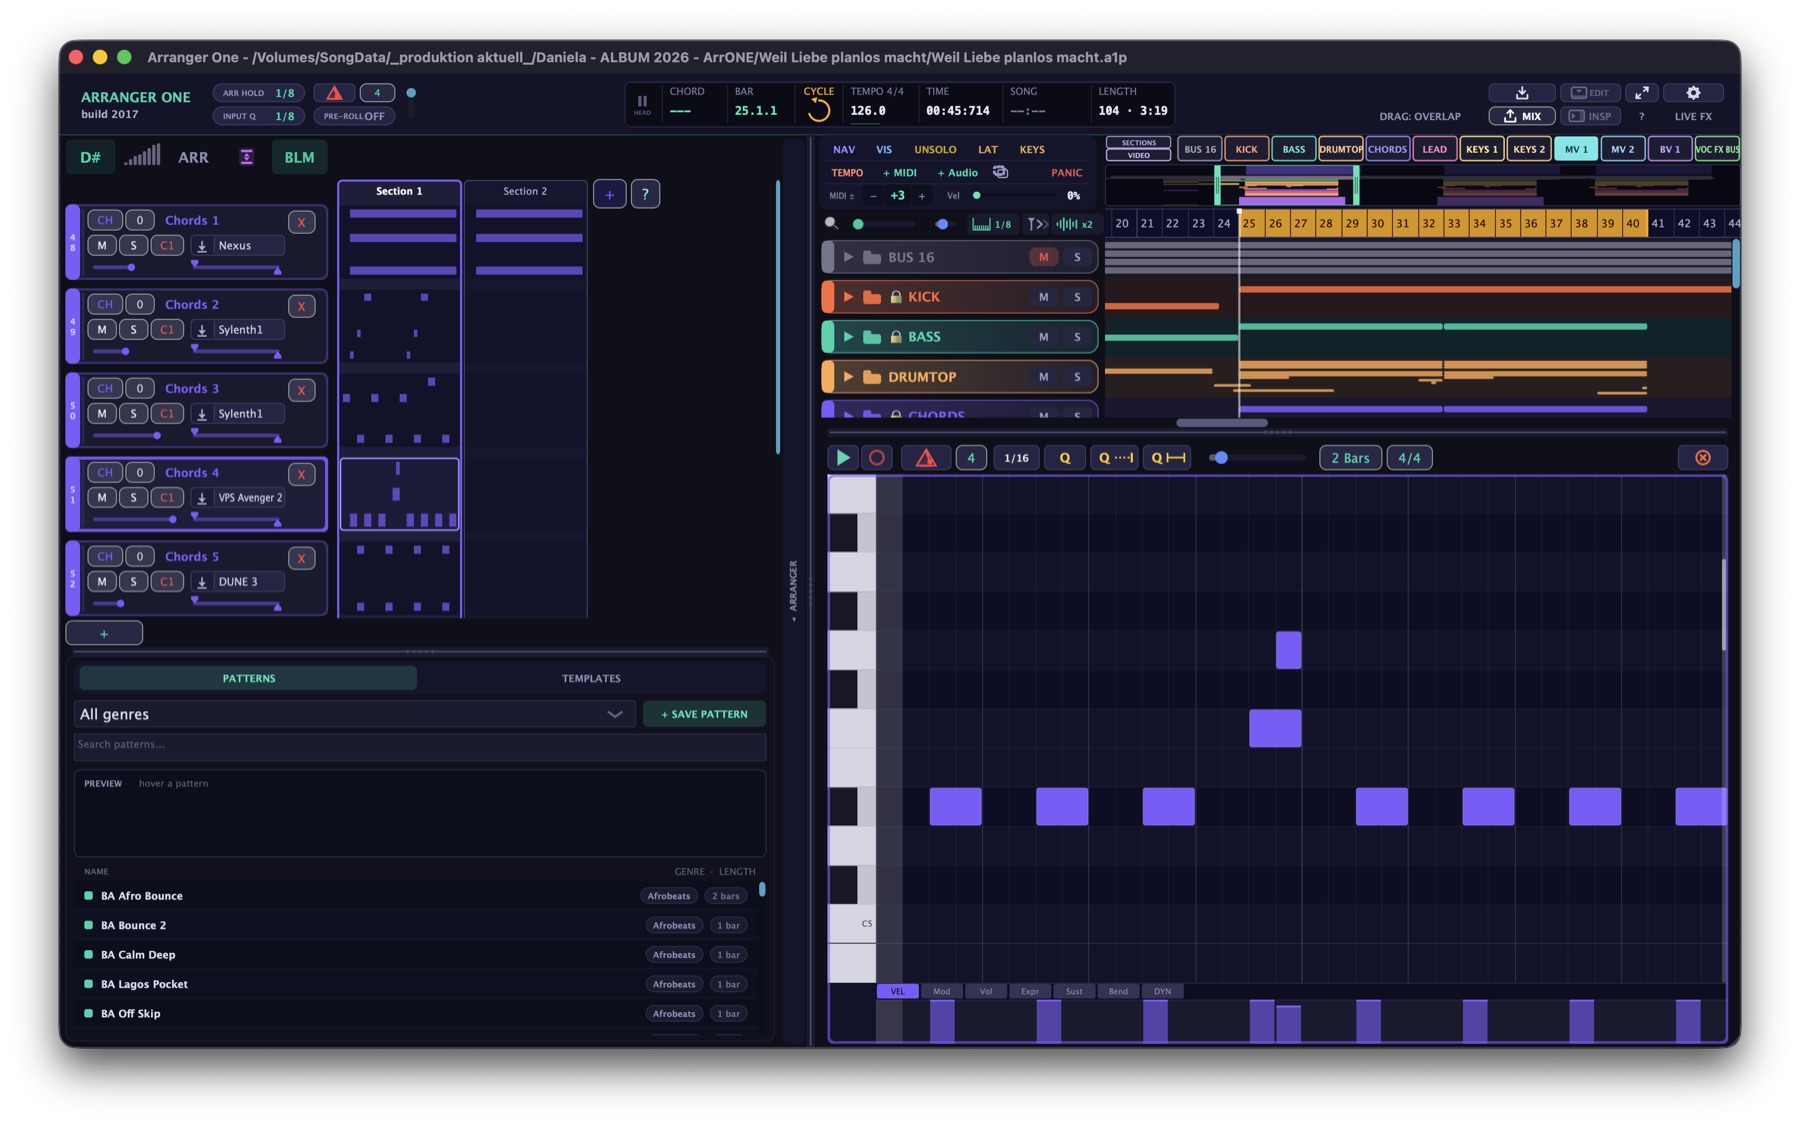Click the magnifier zoom icon in the track toolbar
This screenshot has height=1126, width=1800.
point(831,224)
